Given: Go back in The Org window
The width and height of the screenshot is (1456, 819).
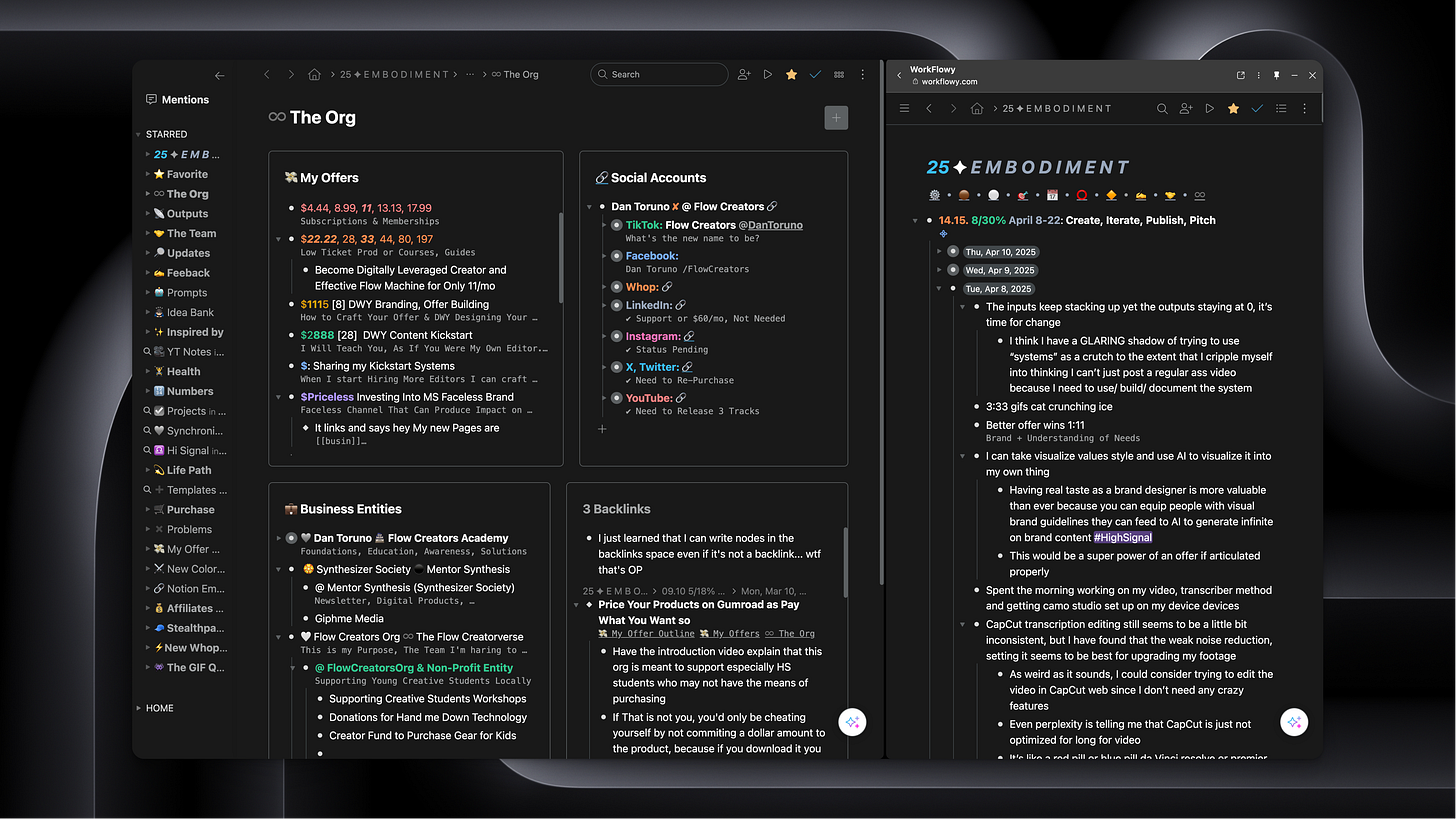Looking at the screenshot, I should [267, 74].
